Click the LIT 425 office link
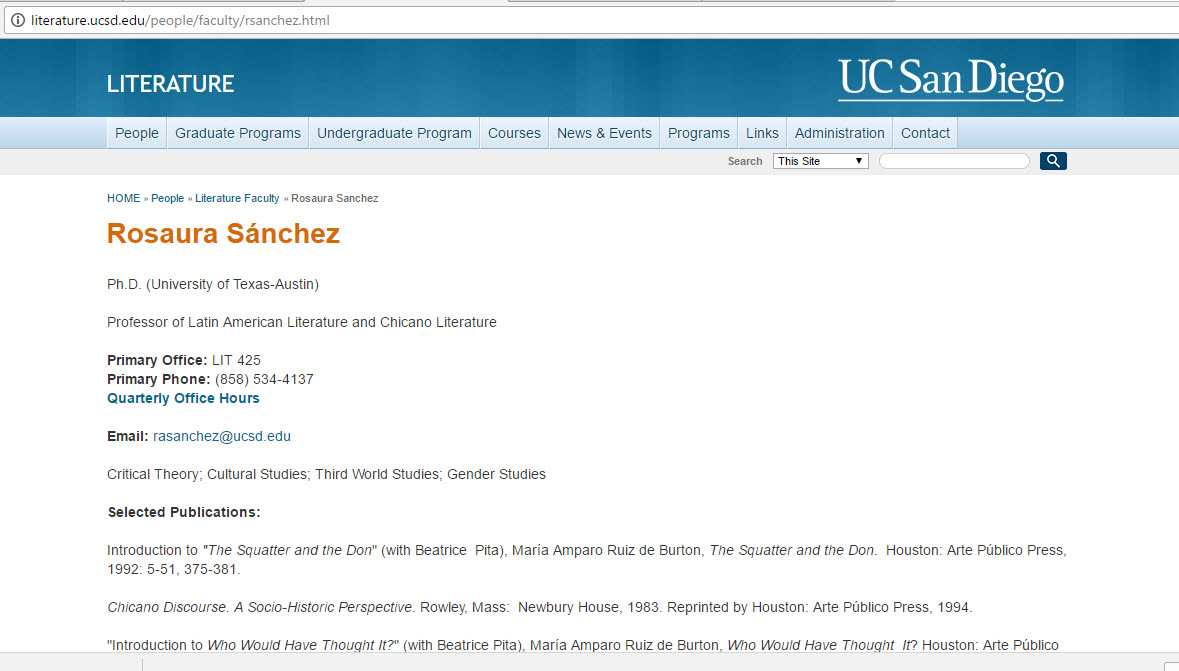 (x=236, y=360)
